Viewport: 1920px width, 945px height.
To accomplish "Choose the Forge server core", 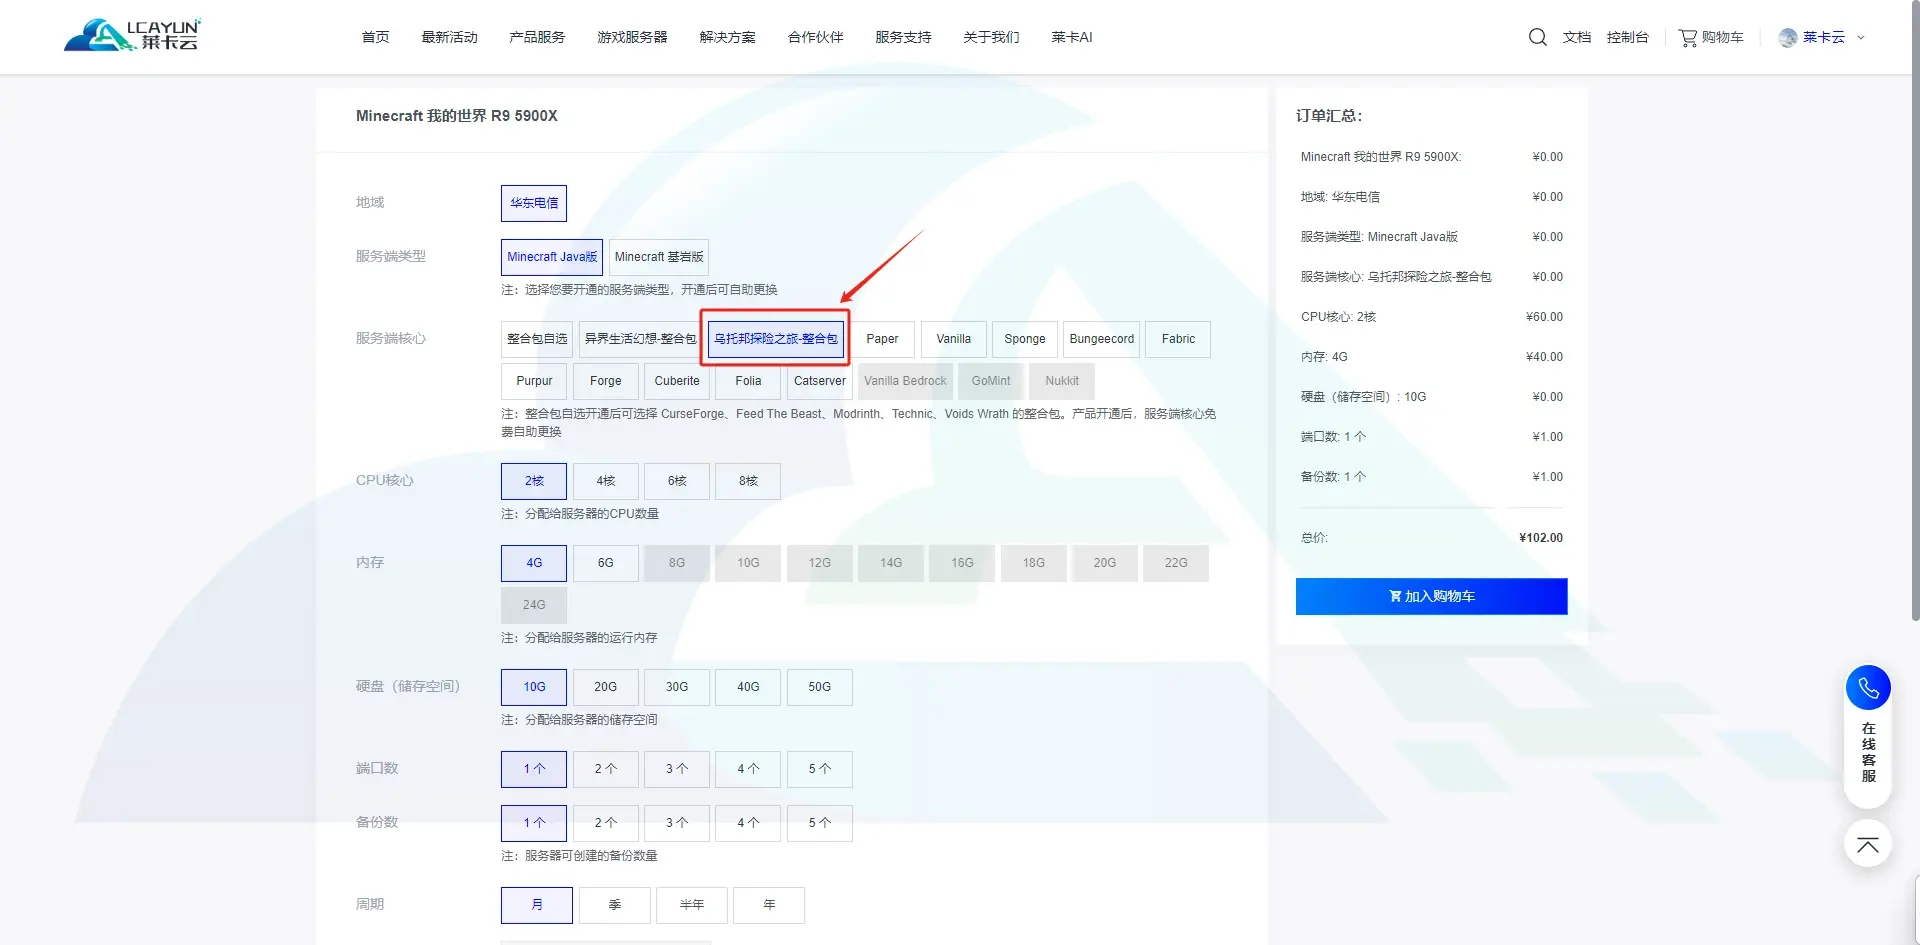I will [x=606, y=381].
